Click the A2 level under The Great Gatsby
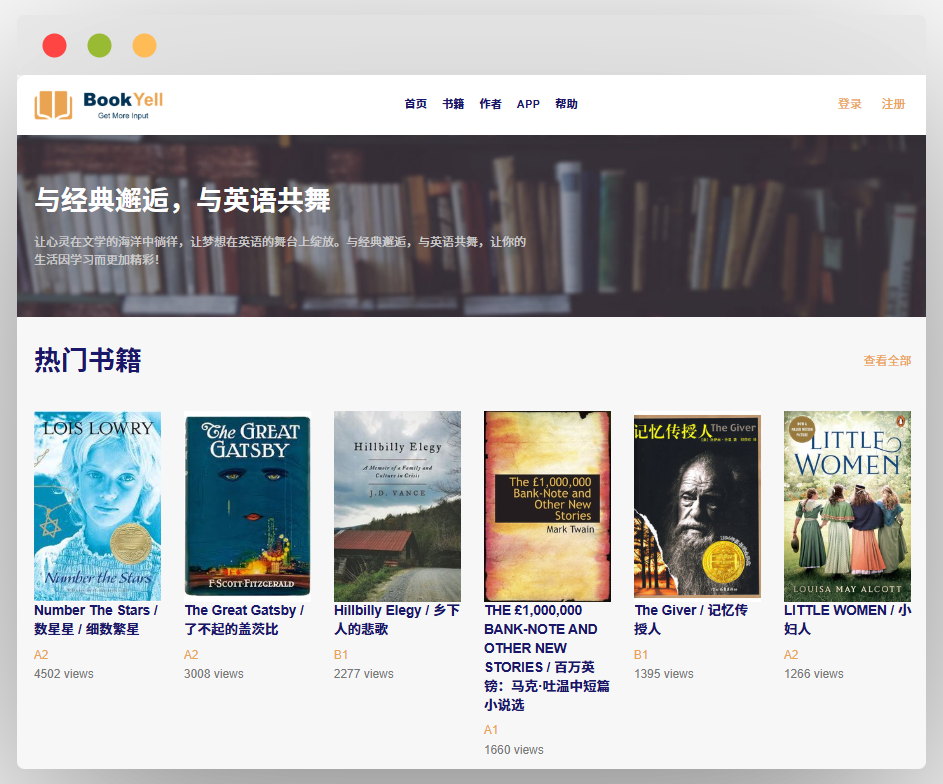The image size is (943, 784). [191, 655]
